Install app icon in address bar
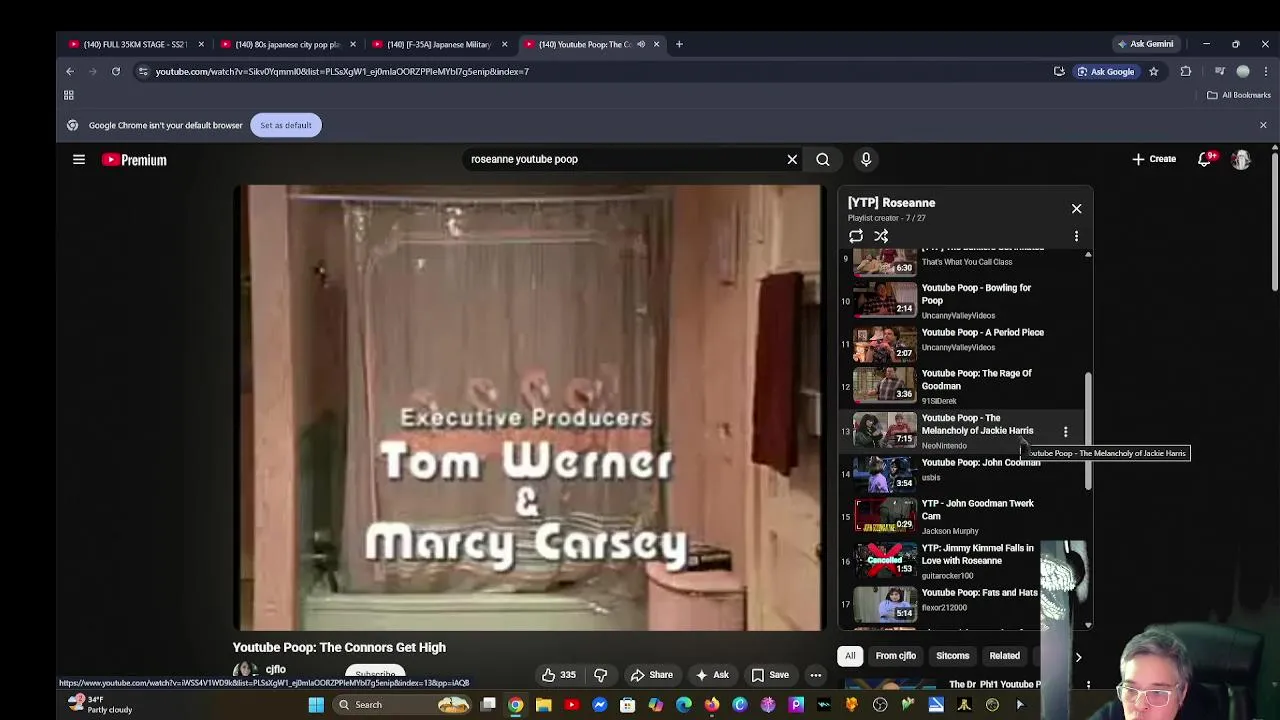 pos(1059,71)
